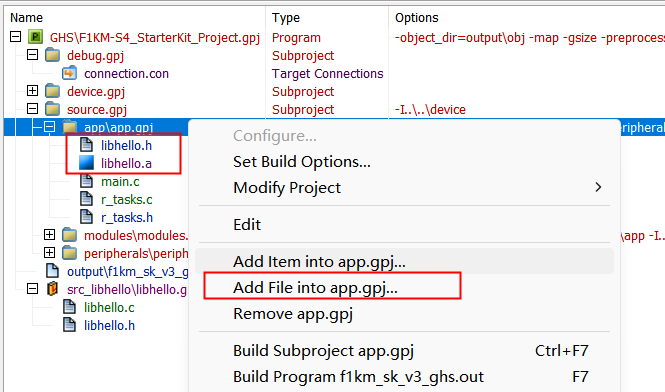This screenshot has width=665, height=392.
Task: Click the blue libhello.a library icon
Action: (87, 163)
